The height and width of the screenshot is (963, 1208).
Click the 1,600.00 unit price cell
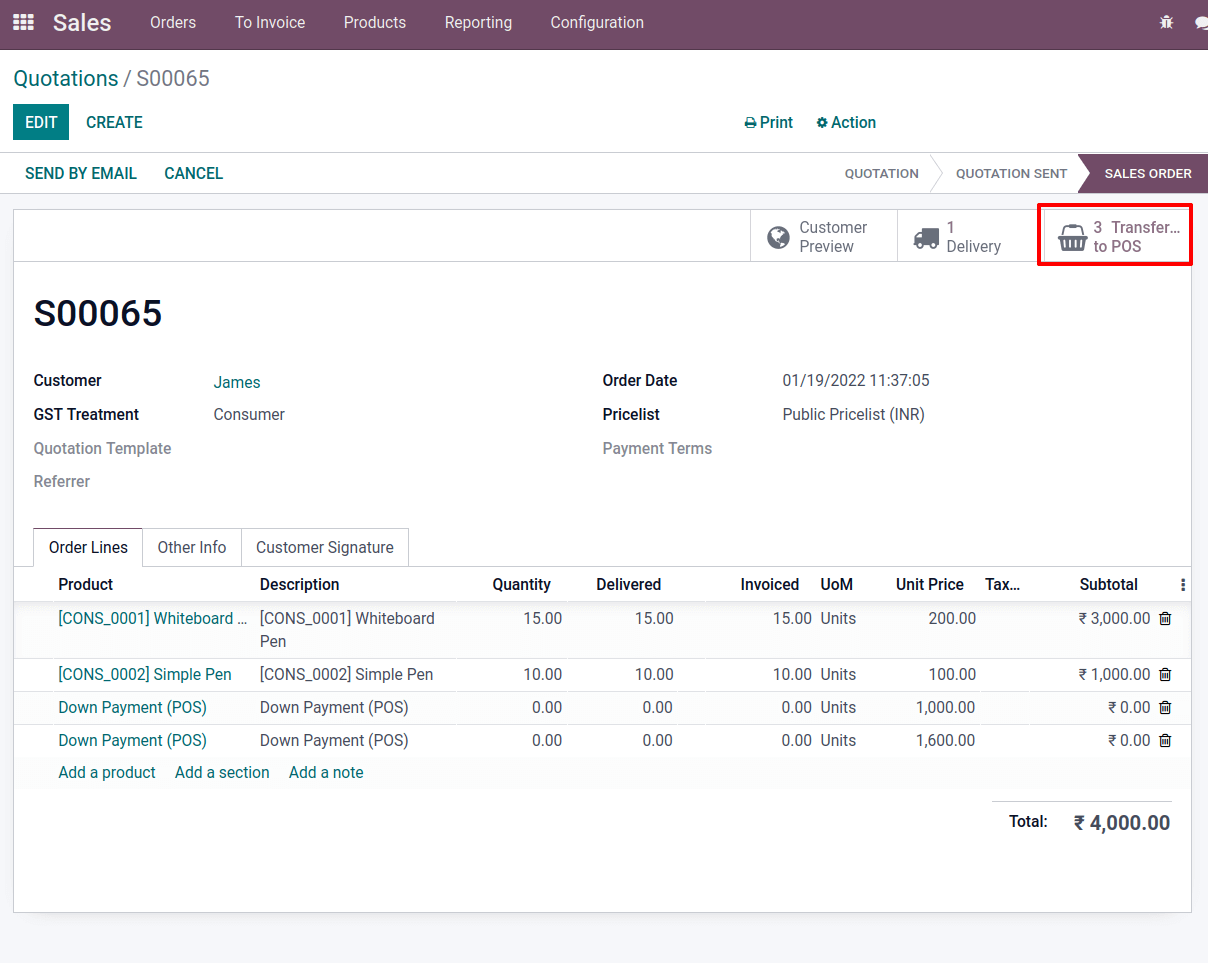point(945,740)
